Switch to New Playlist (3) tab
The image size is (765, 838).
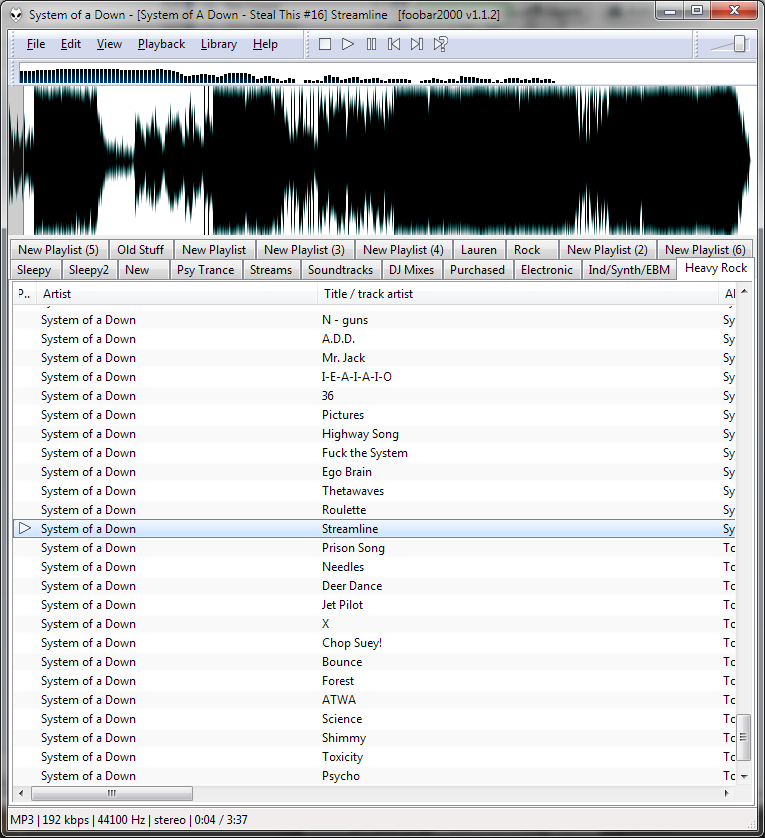tap(304, 250)
